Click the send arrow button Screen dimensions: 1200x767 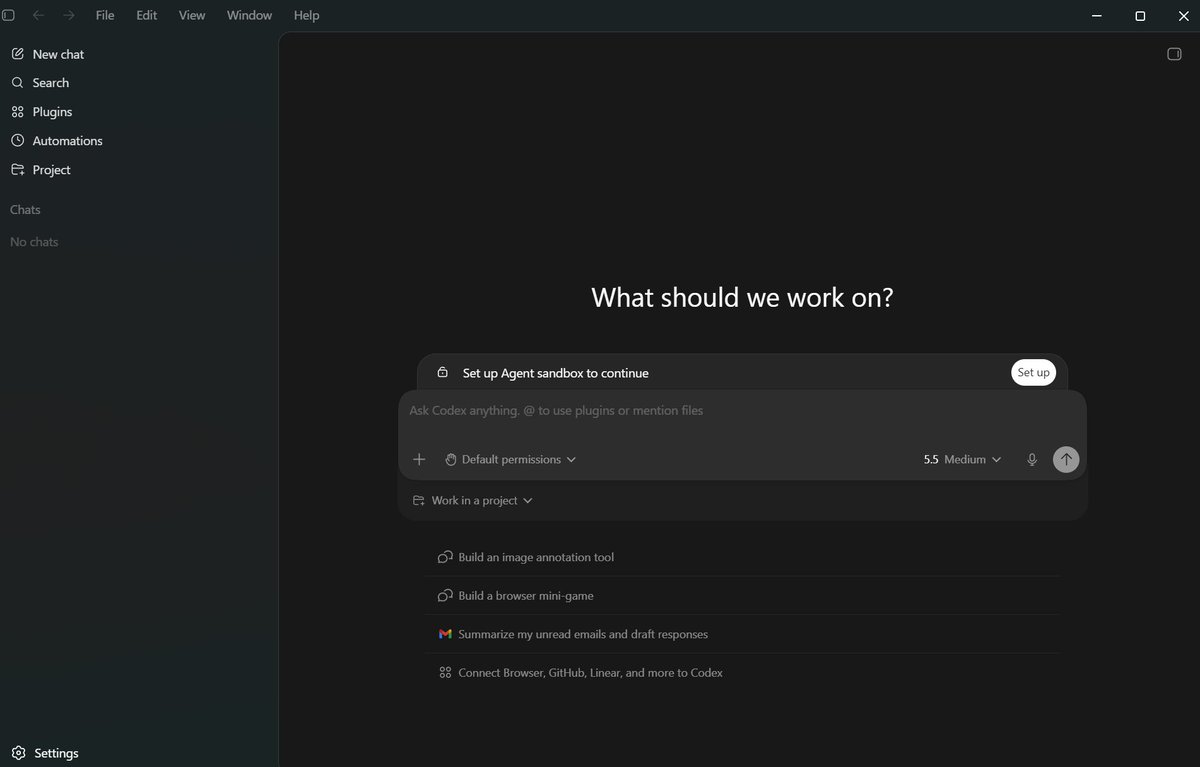(x=1066, y=459)
